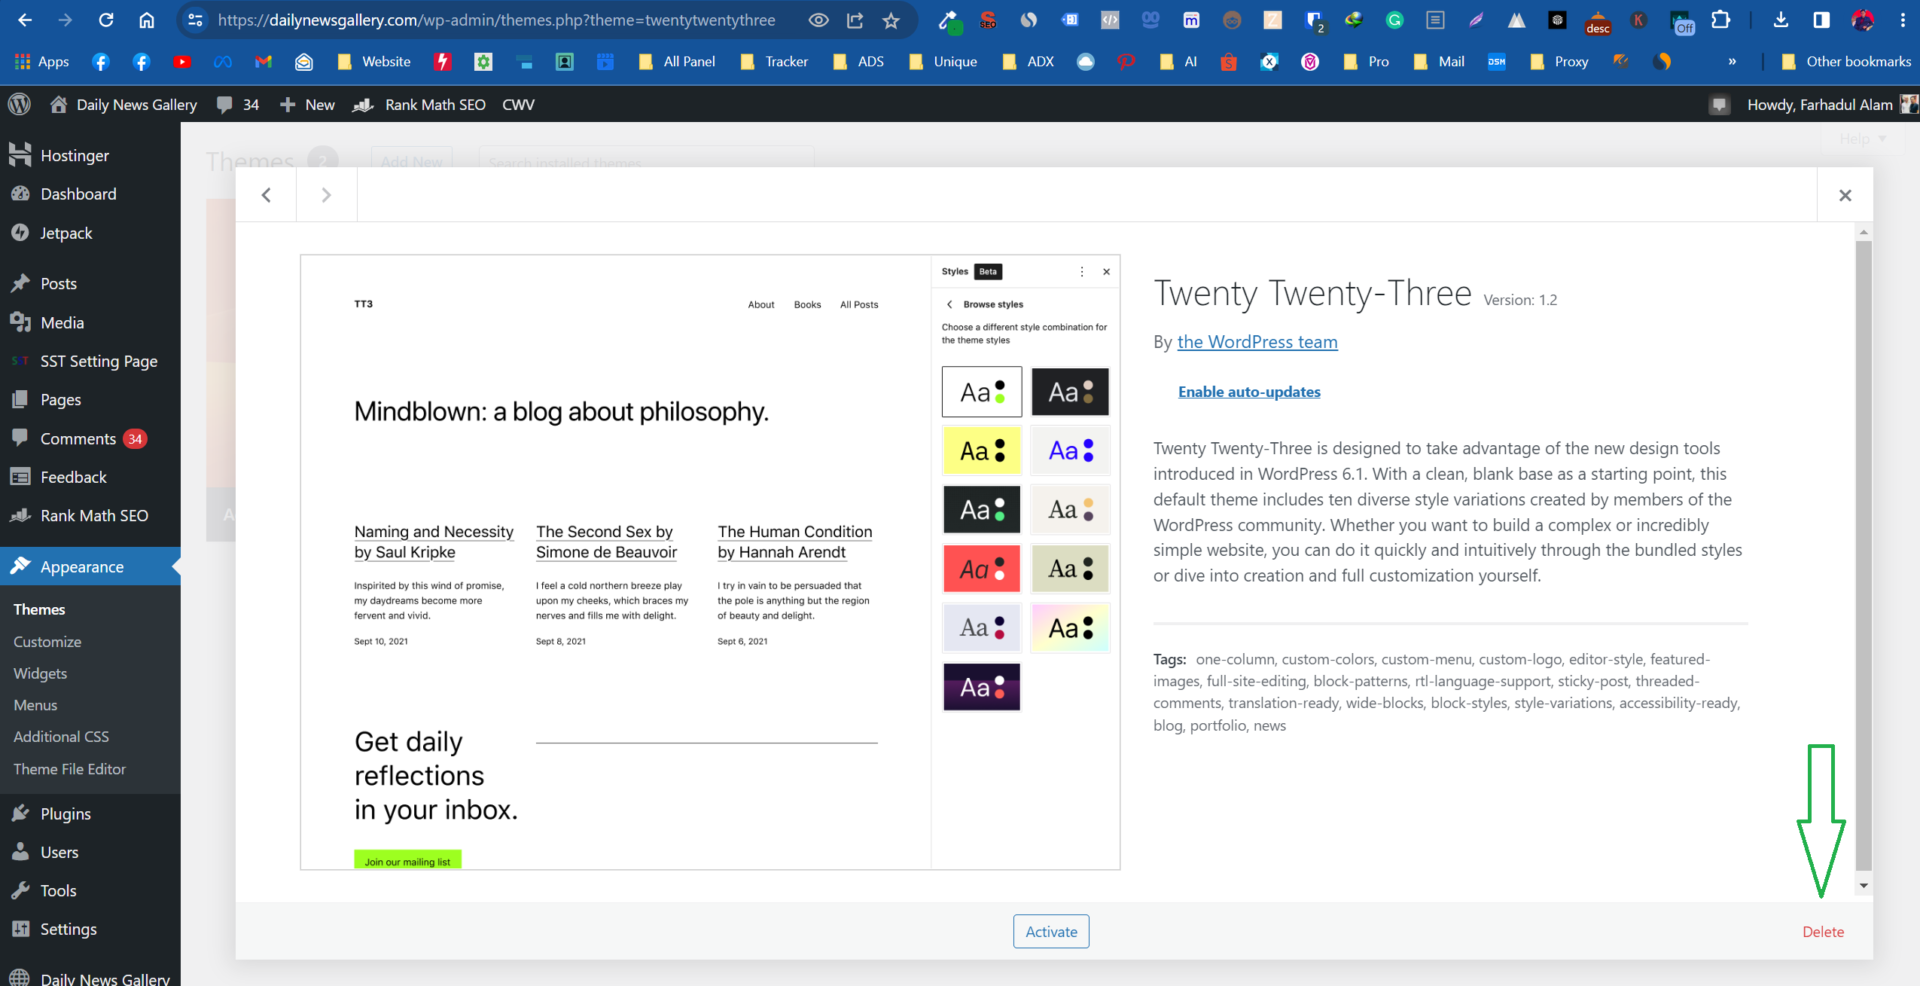
Task: Close the theme details overlay
Action: (1845, 195)
